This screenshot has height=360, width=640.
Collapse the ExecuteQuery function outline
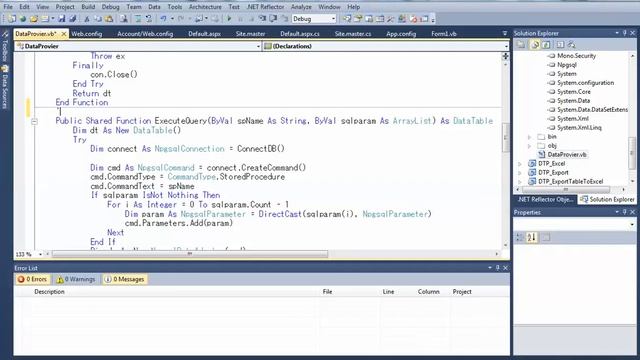[34, 121]
